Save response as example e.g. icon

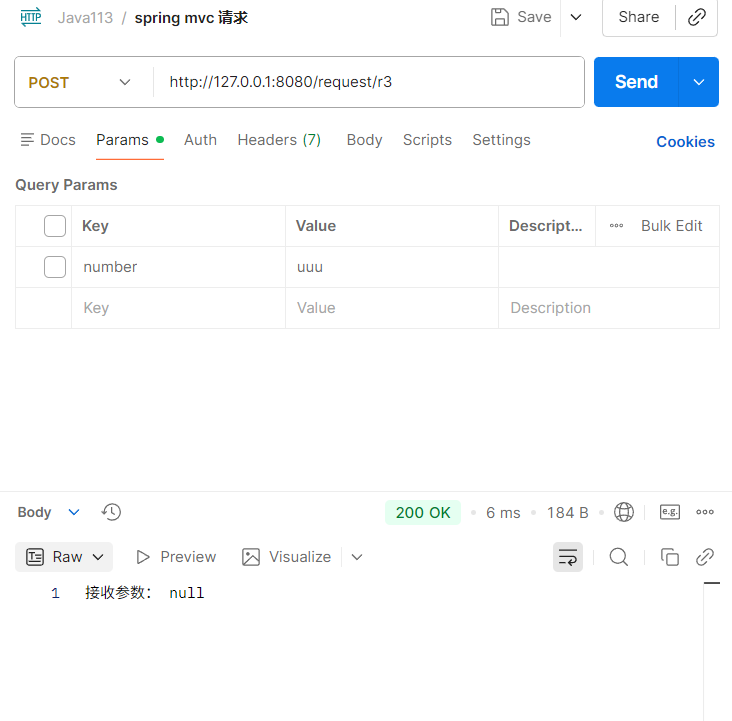(669, 512)
